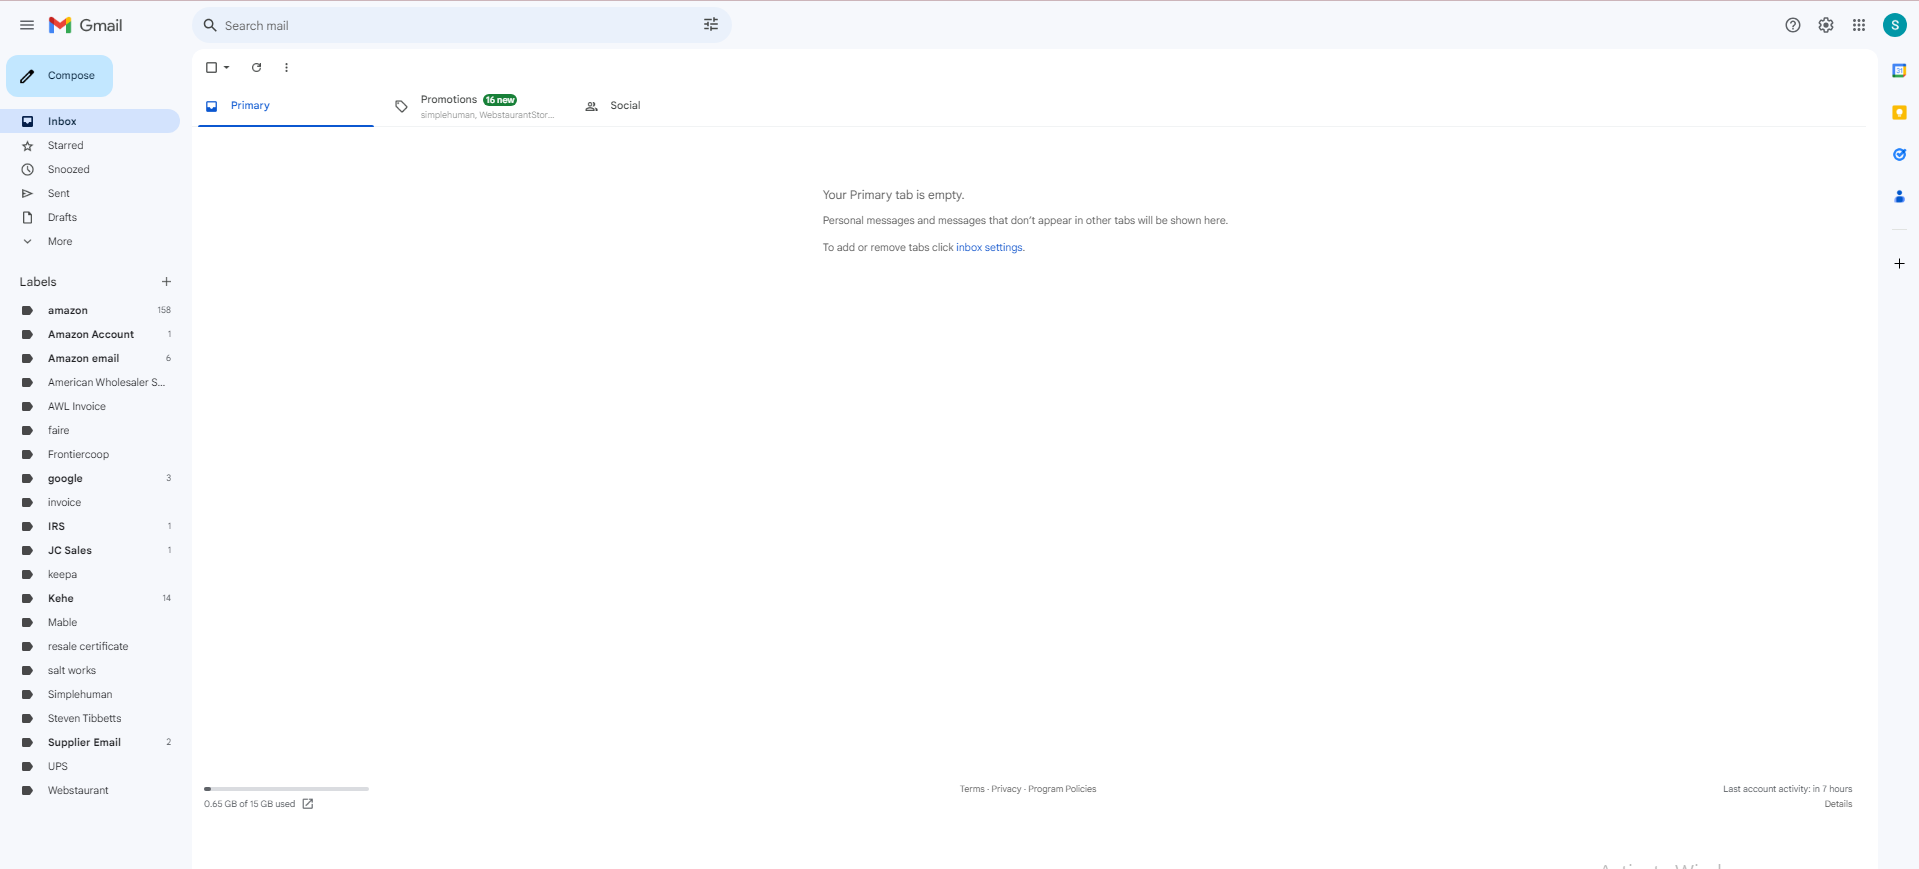Screen dimensions: 1919x869
Task: Open Settings gear icon
Action: tap(1826, 25)
